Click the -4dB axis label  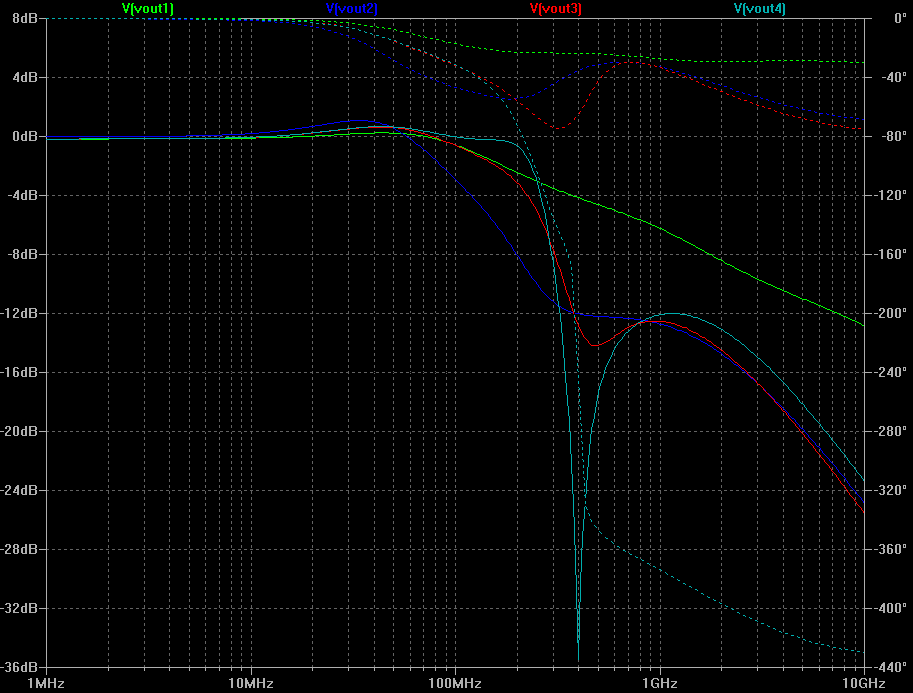click(22, 195)
